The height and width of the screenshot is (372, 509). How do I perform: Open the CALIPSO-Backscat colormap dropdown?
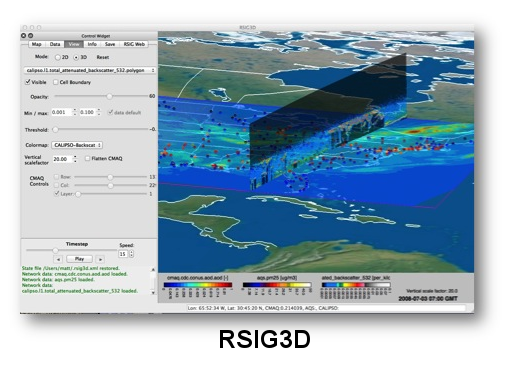pos(77,145)
